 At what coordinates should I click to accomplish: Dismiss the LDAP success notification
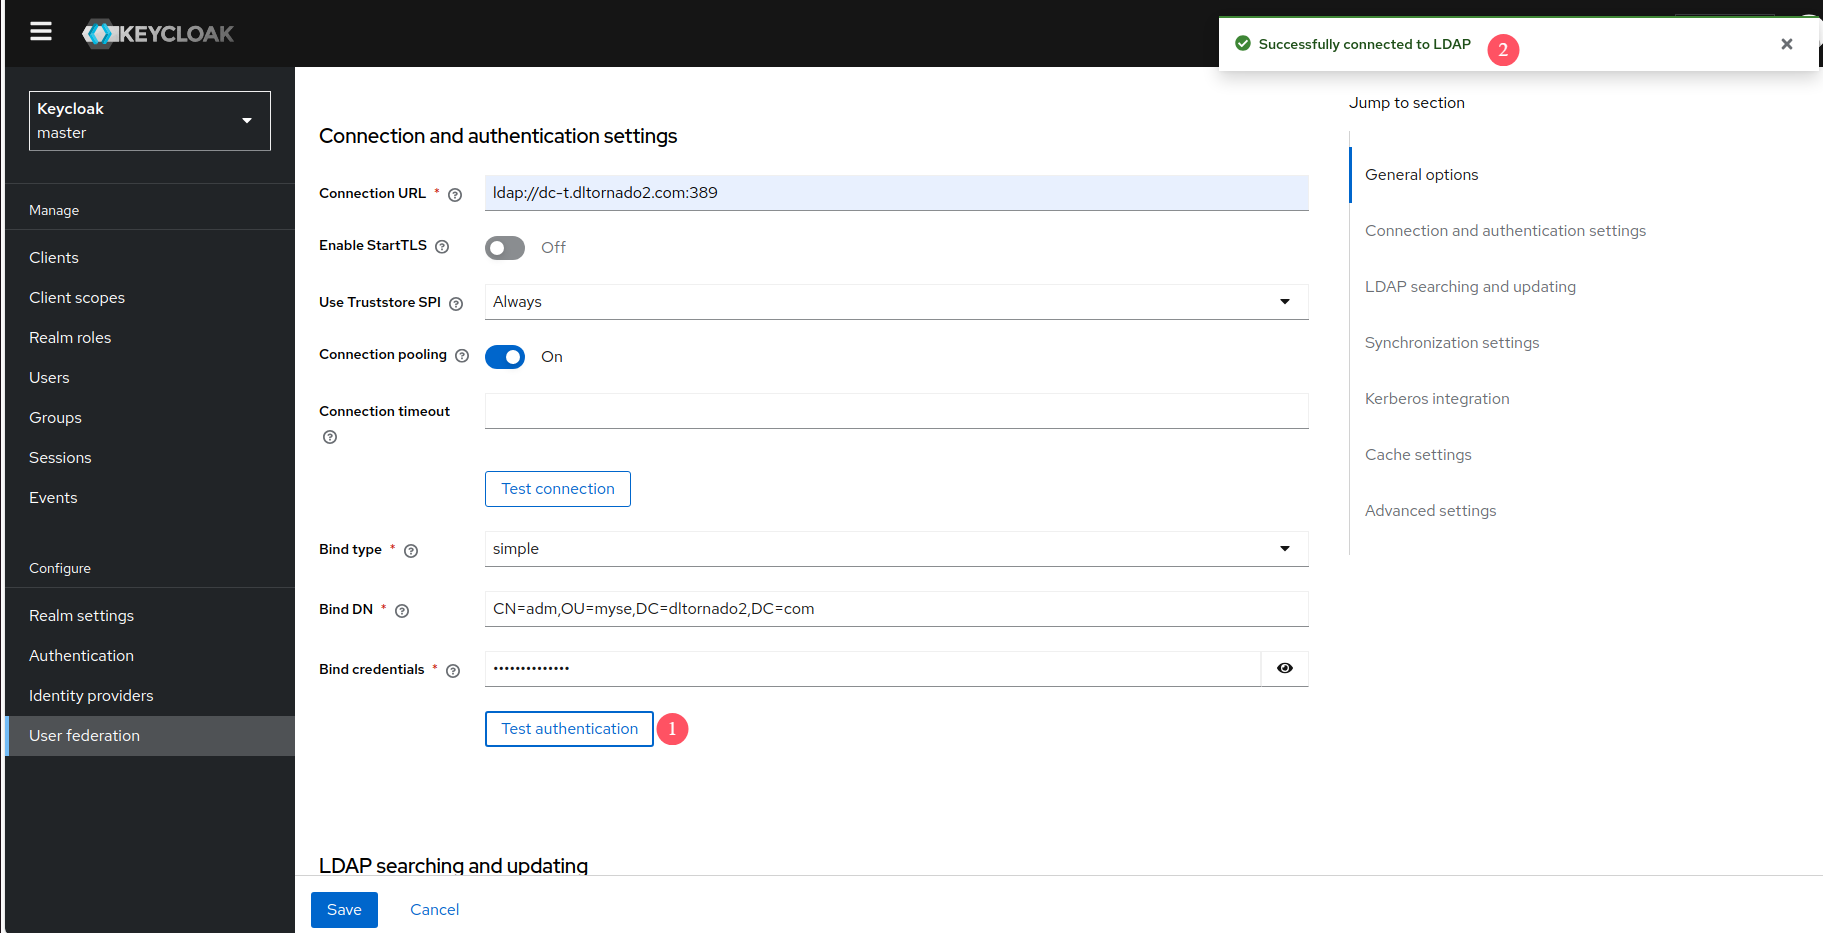pyautogui.click(x=1786, y=44)
